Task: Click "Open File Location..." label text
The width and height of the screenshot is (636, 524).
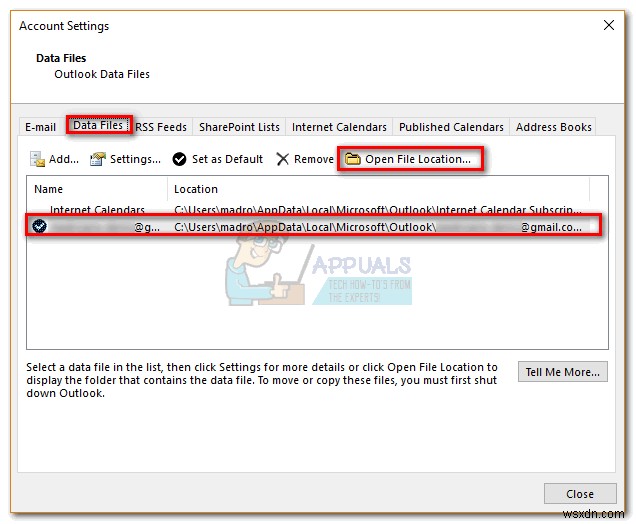Action: point(418,159)
